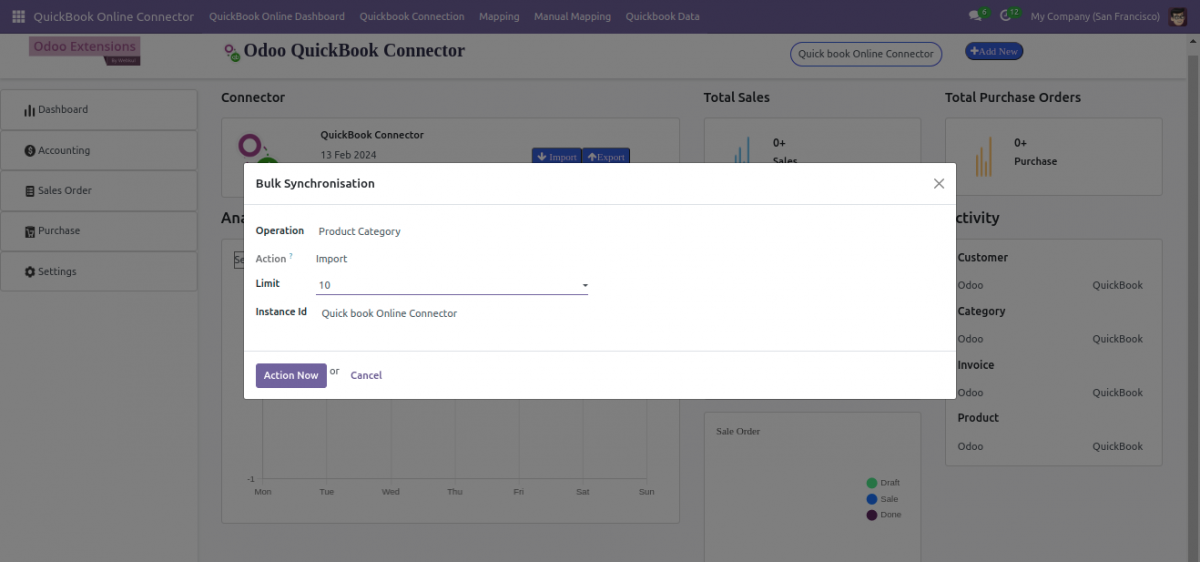
Task: Open QuickBook Online Dashboard menu
Action: click(277, 17)
